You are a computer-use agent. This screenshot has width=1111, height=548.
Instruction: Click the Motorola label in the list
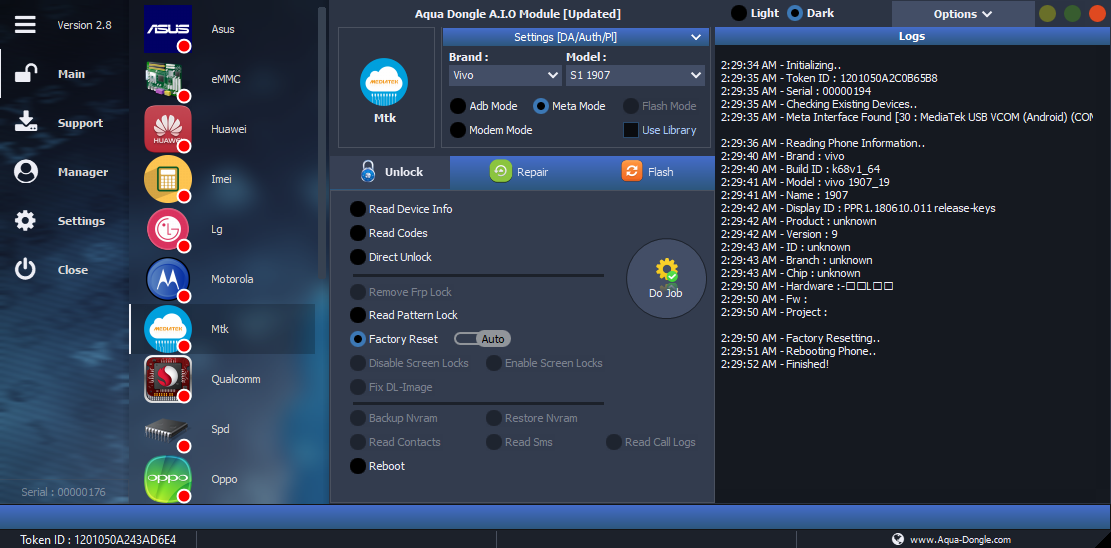(x=232, y=279)
